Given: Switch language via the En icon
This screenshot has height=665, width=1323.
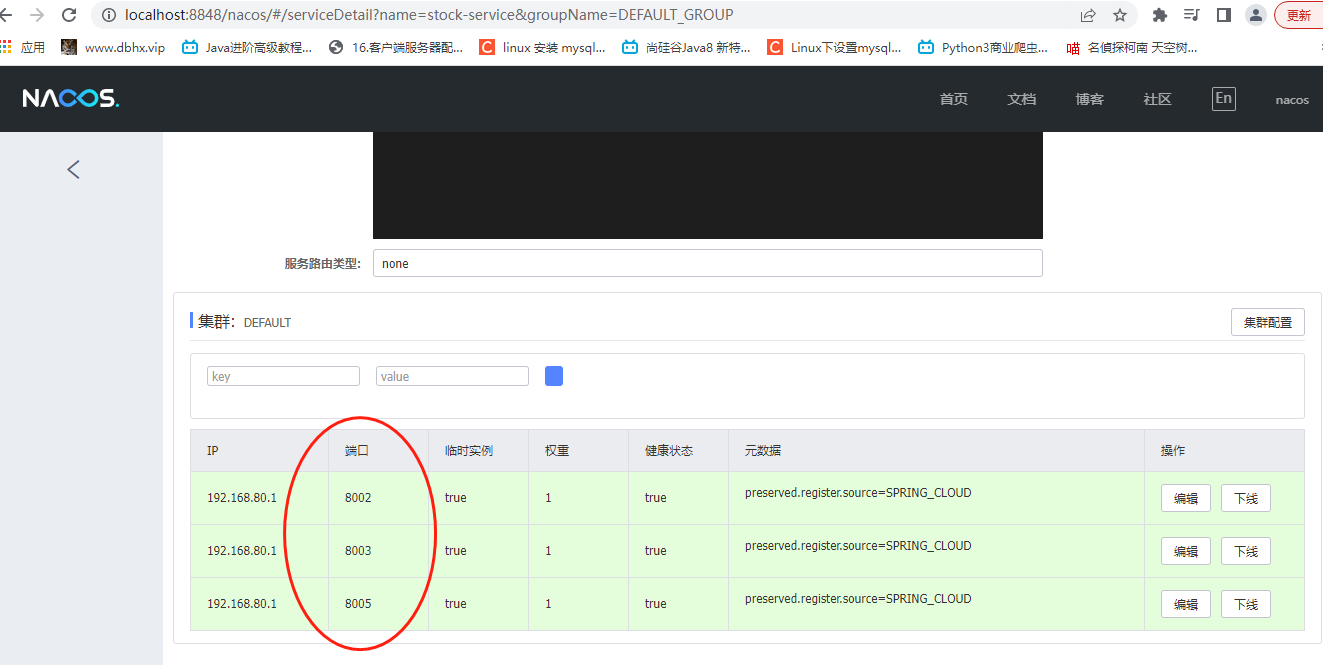Looking at the screenshot, I should [1223, 98].
